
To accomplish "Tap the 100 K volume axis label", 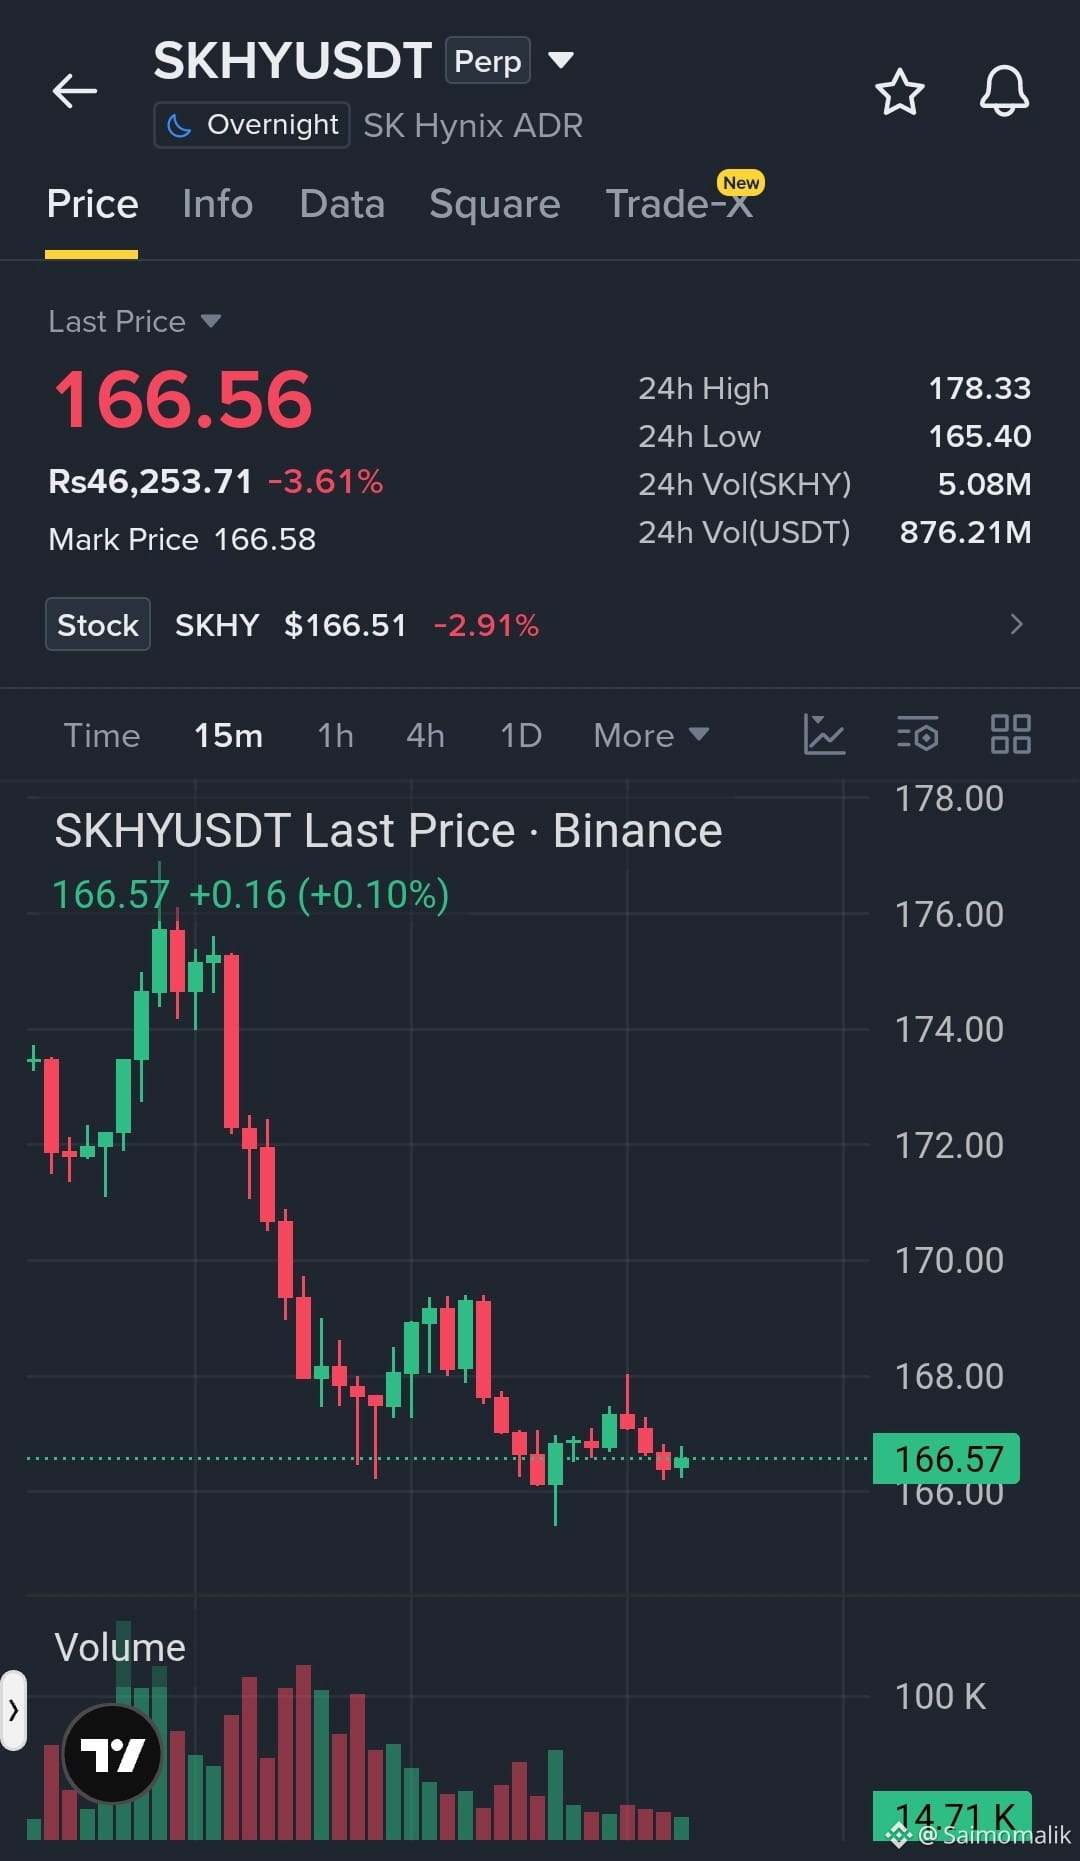I will pos(940,1696).
